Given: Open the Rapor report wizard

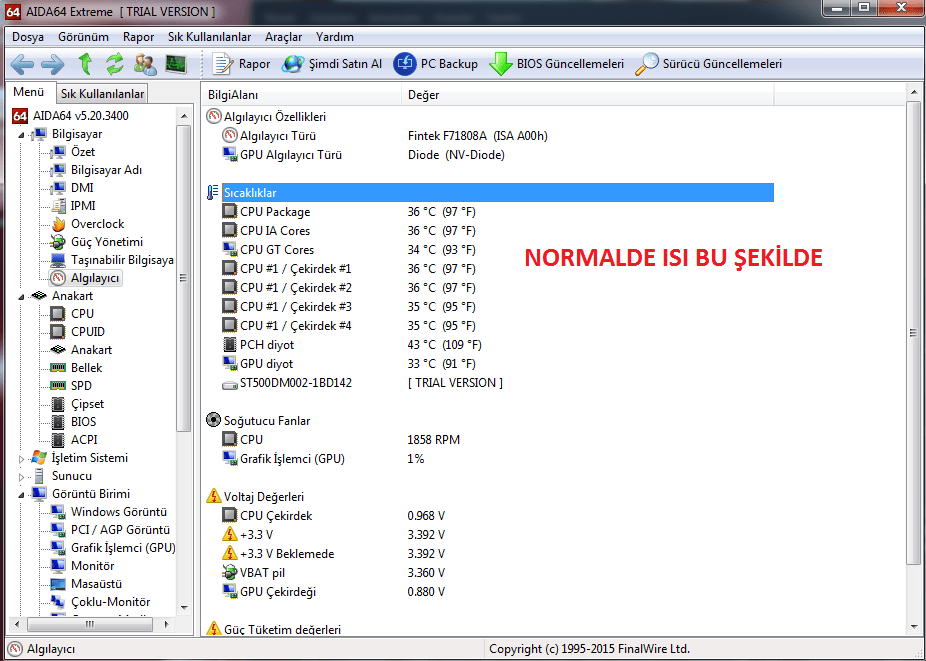Looking at the screenshot, I should tap(241, 64).
